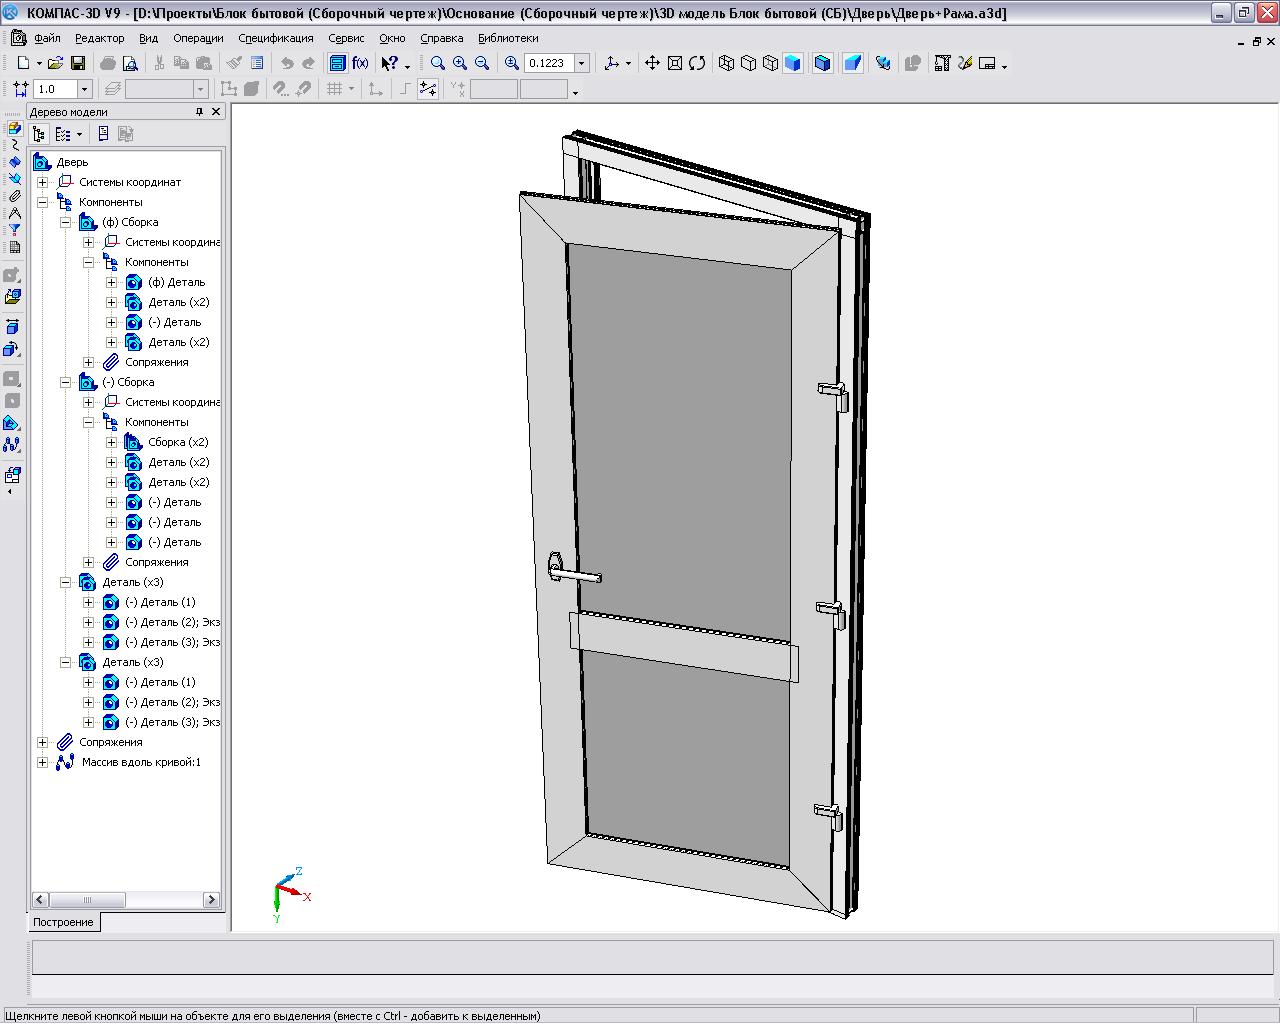This screenshot has width=1280, height=1024.
Task: Click the step value 1.0 field
Action: [54, 89]
